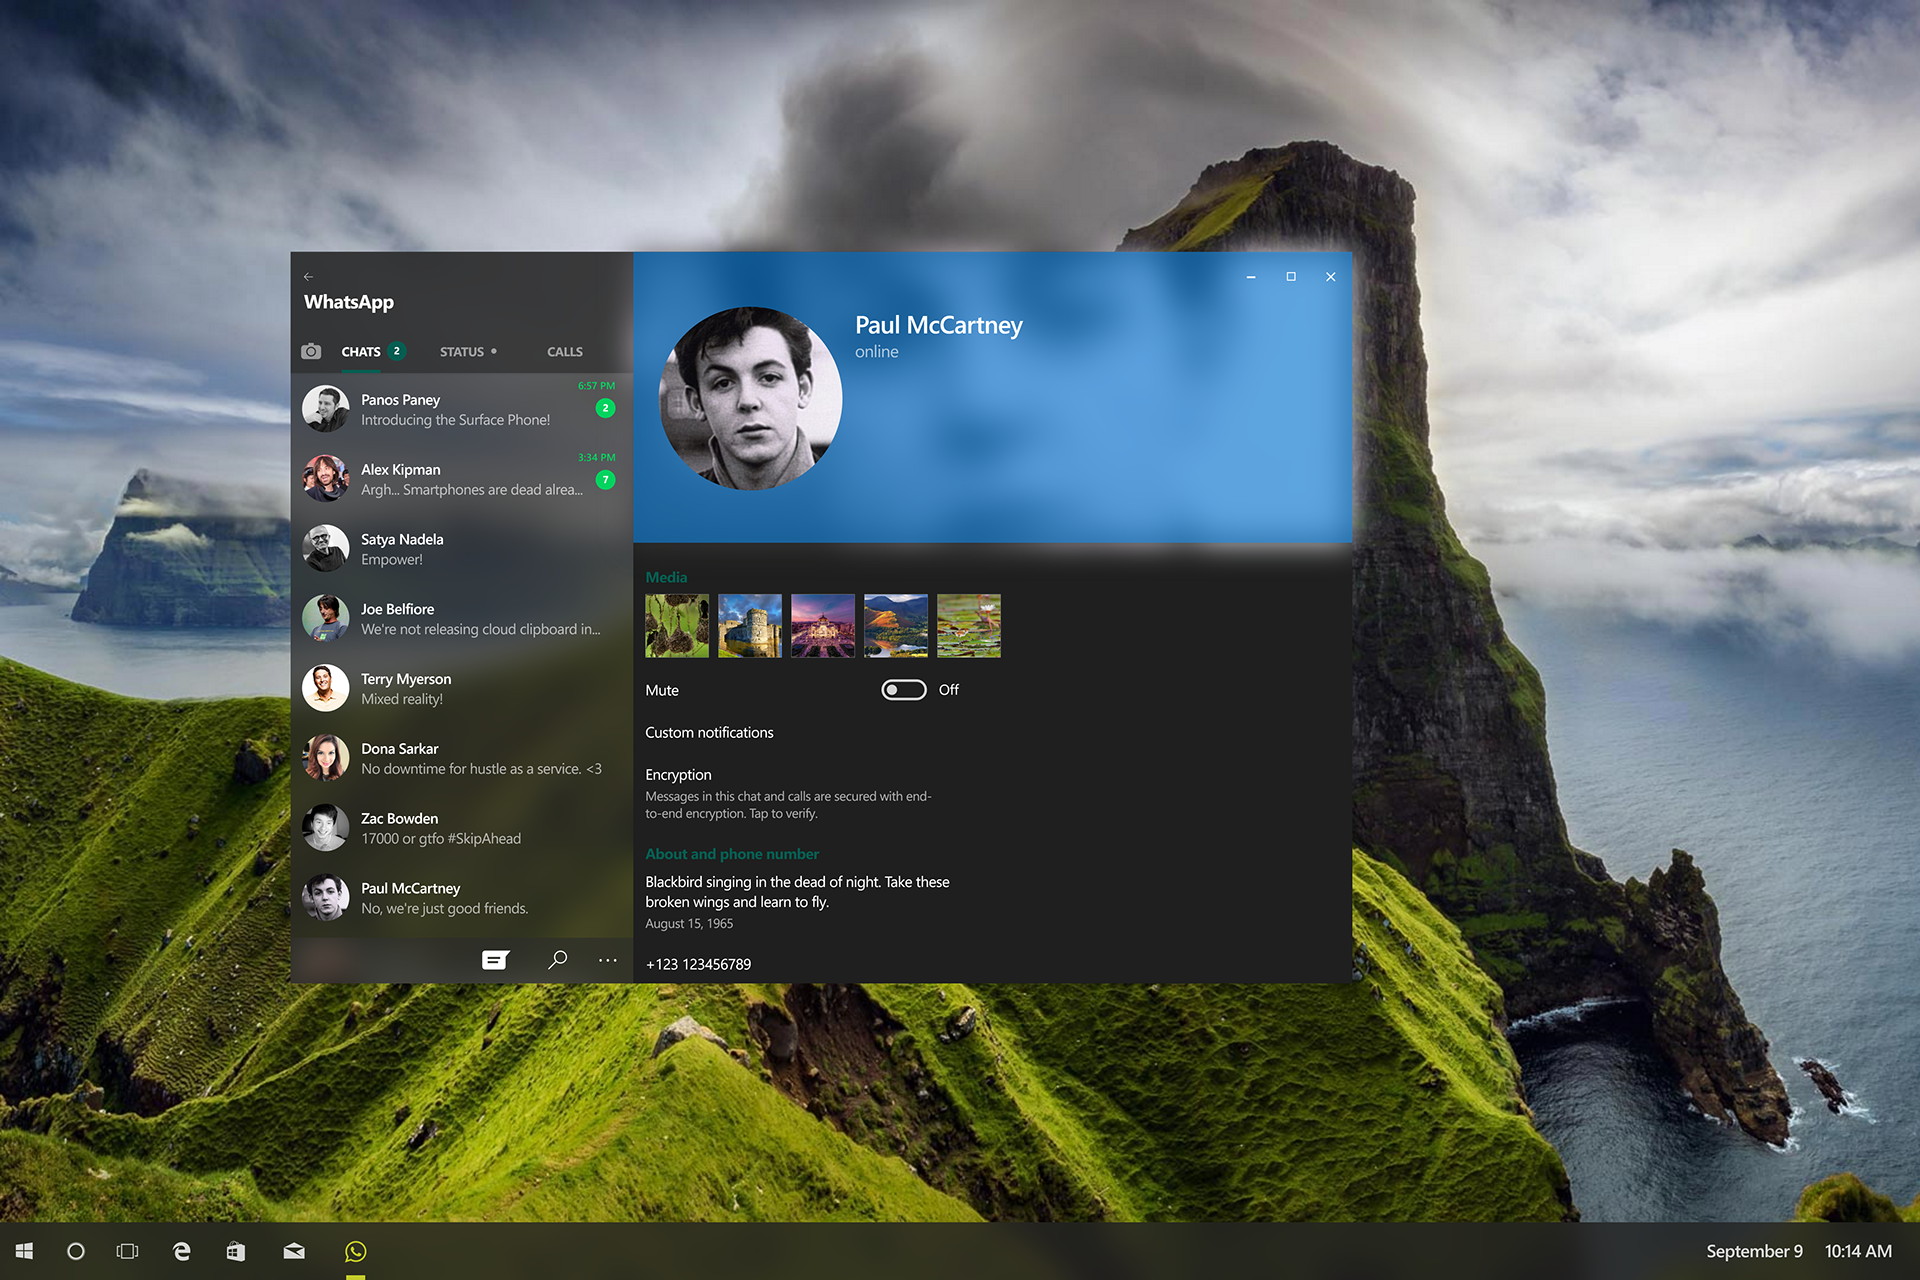The width and height of the screenshot is (1920, 1280).
Task: Click the 'online' status under profile name
Action: (876, 352)
